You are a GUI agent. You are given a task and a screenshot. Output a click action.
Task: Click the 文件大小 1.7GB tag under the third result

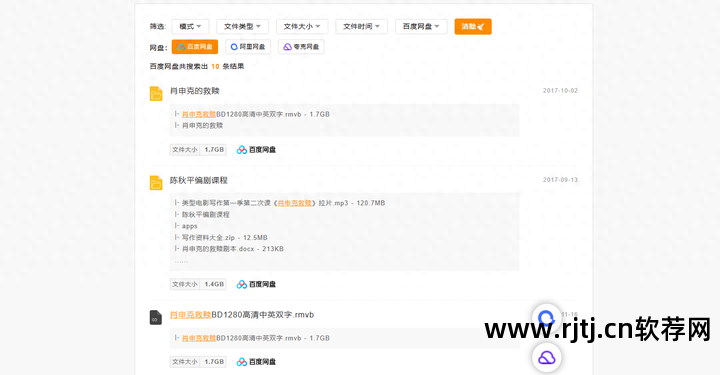click(x=198, y=362)
